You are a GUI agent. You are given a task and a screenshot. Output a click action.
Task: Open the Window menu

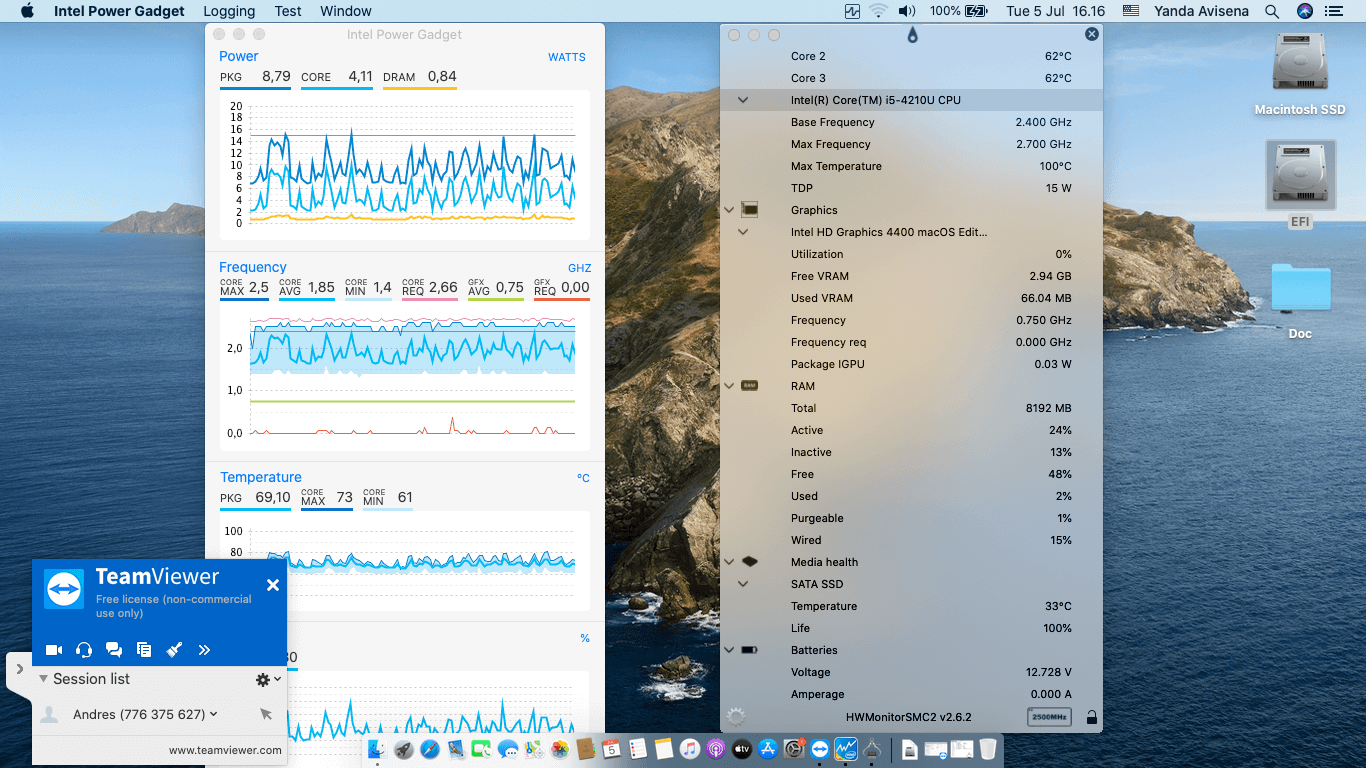point(346,11)
